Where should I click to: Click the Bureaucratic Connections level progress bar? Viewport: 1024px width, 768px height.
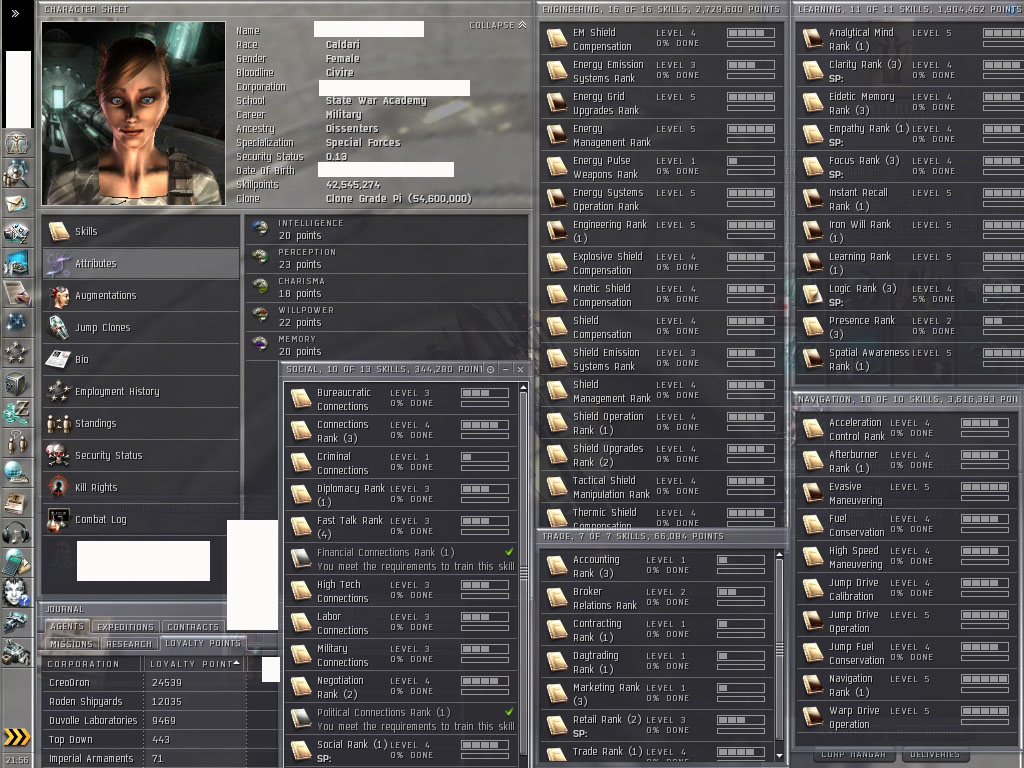tap(485, 393)
